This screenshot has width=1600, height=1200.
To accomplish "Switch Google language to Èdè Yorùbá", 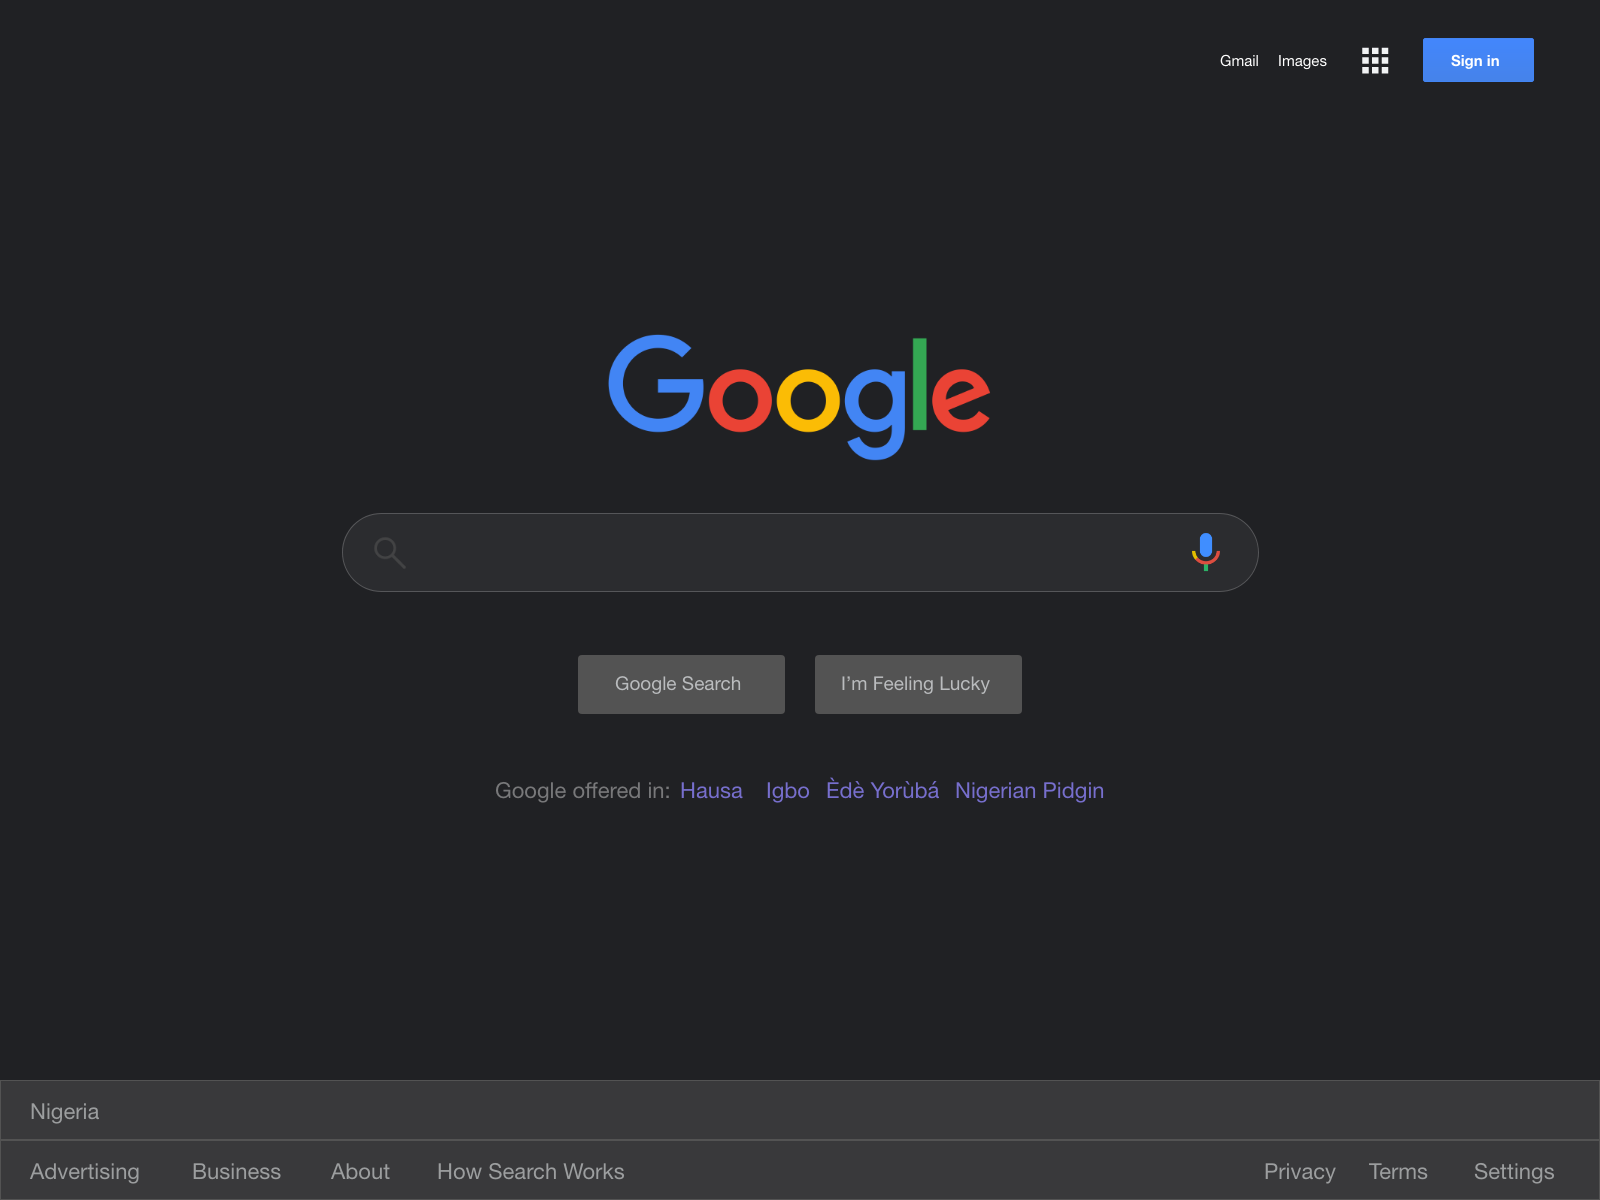I will pyautogui.click(x=882, y=790).
